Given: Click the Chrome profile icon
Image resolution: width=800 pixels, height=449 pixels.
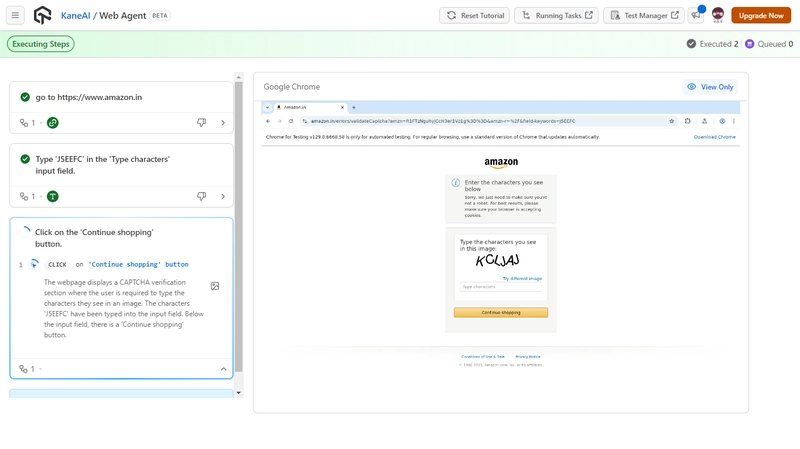Looking at the screenshot, I should [x=722, y=121].
